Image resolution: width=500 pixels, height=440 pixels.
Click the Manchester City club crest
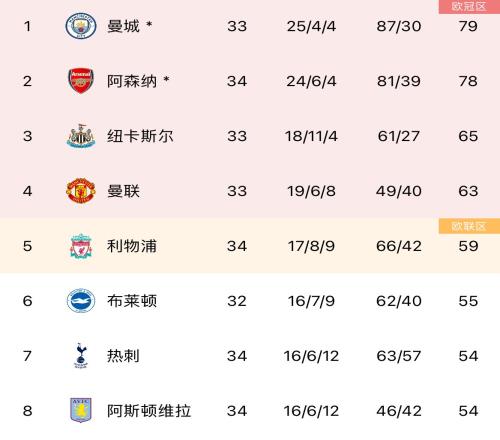coord(81,26)
